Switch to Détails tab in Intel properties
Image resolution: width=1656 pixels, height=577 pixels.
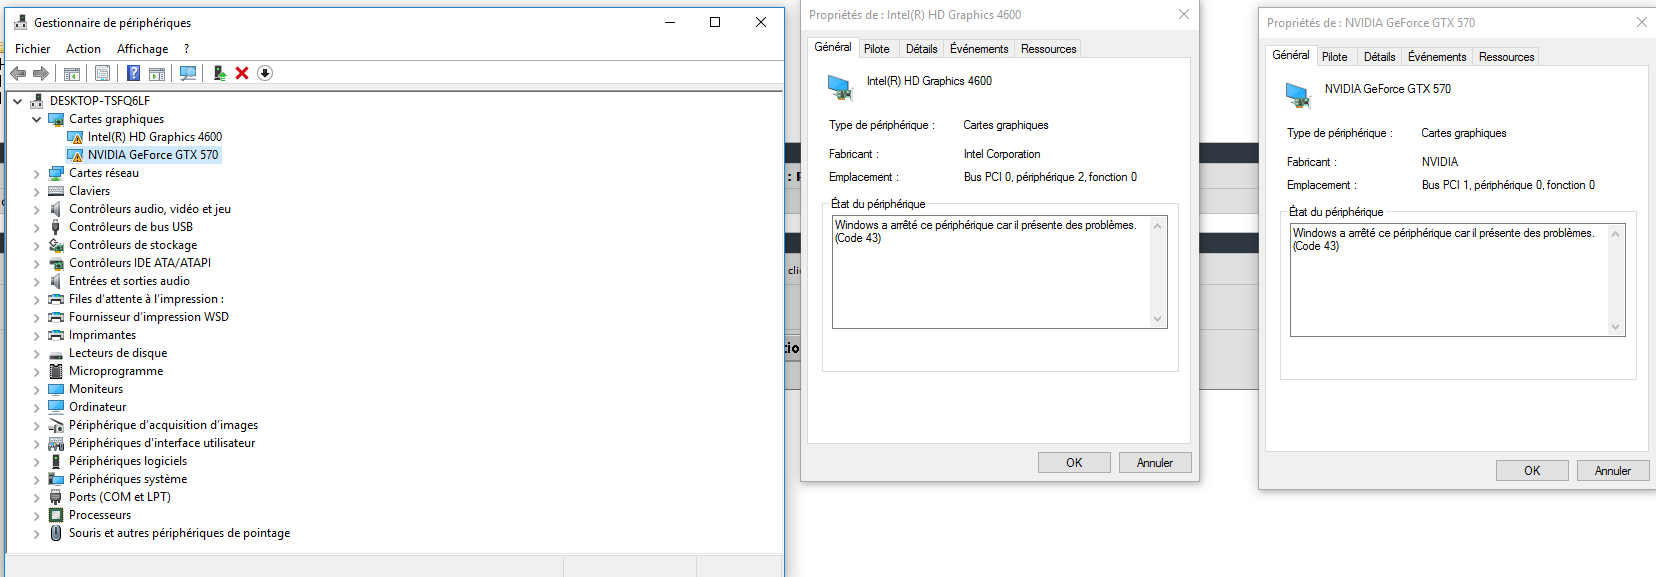point(922,49)
